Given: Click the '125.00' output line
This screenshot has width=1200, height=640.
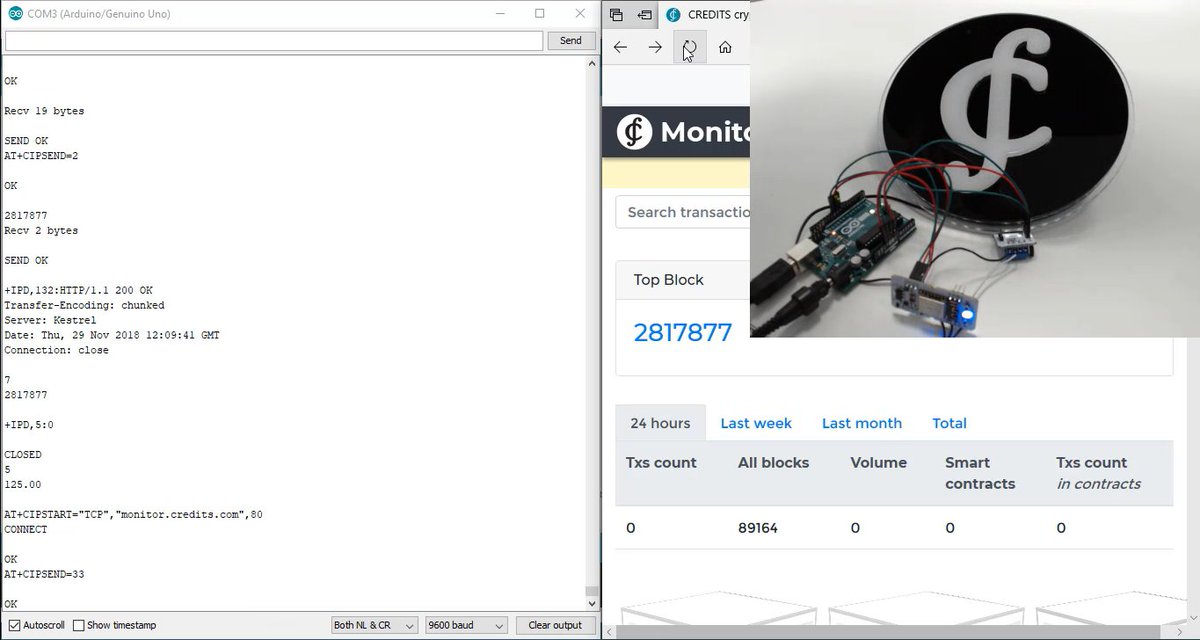Looking at the screenshot, I should pos(22,484).
